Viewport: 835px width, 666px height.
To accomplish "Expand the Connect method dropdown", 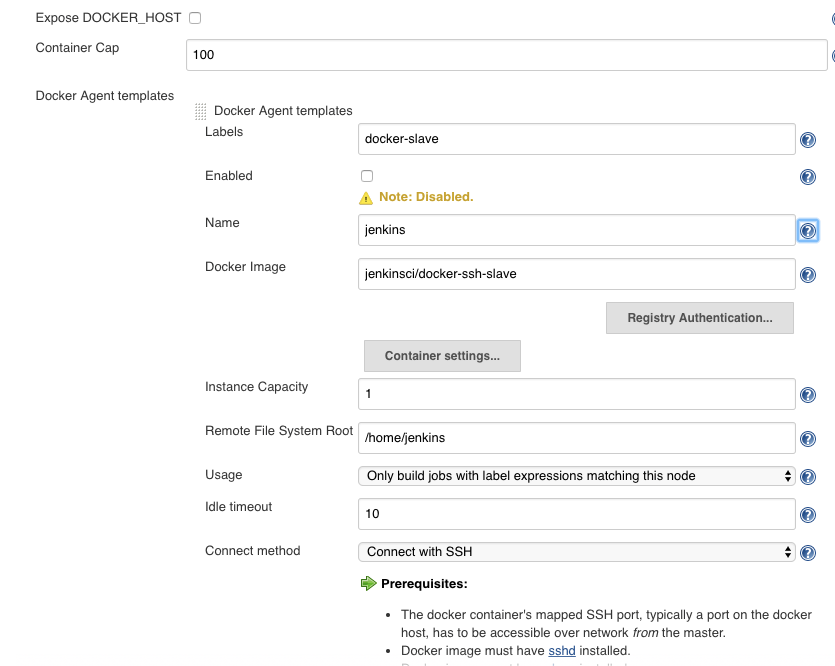I will (576, 552).
